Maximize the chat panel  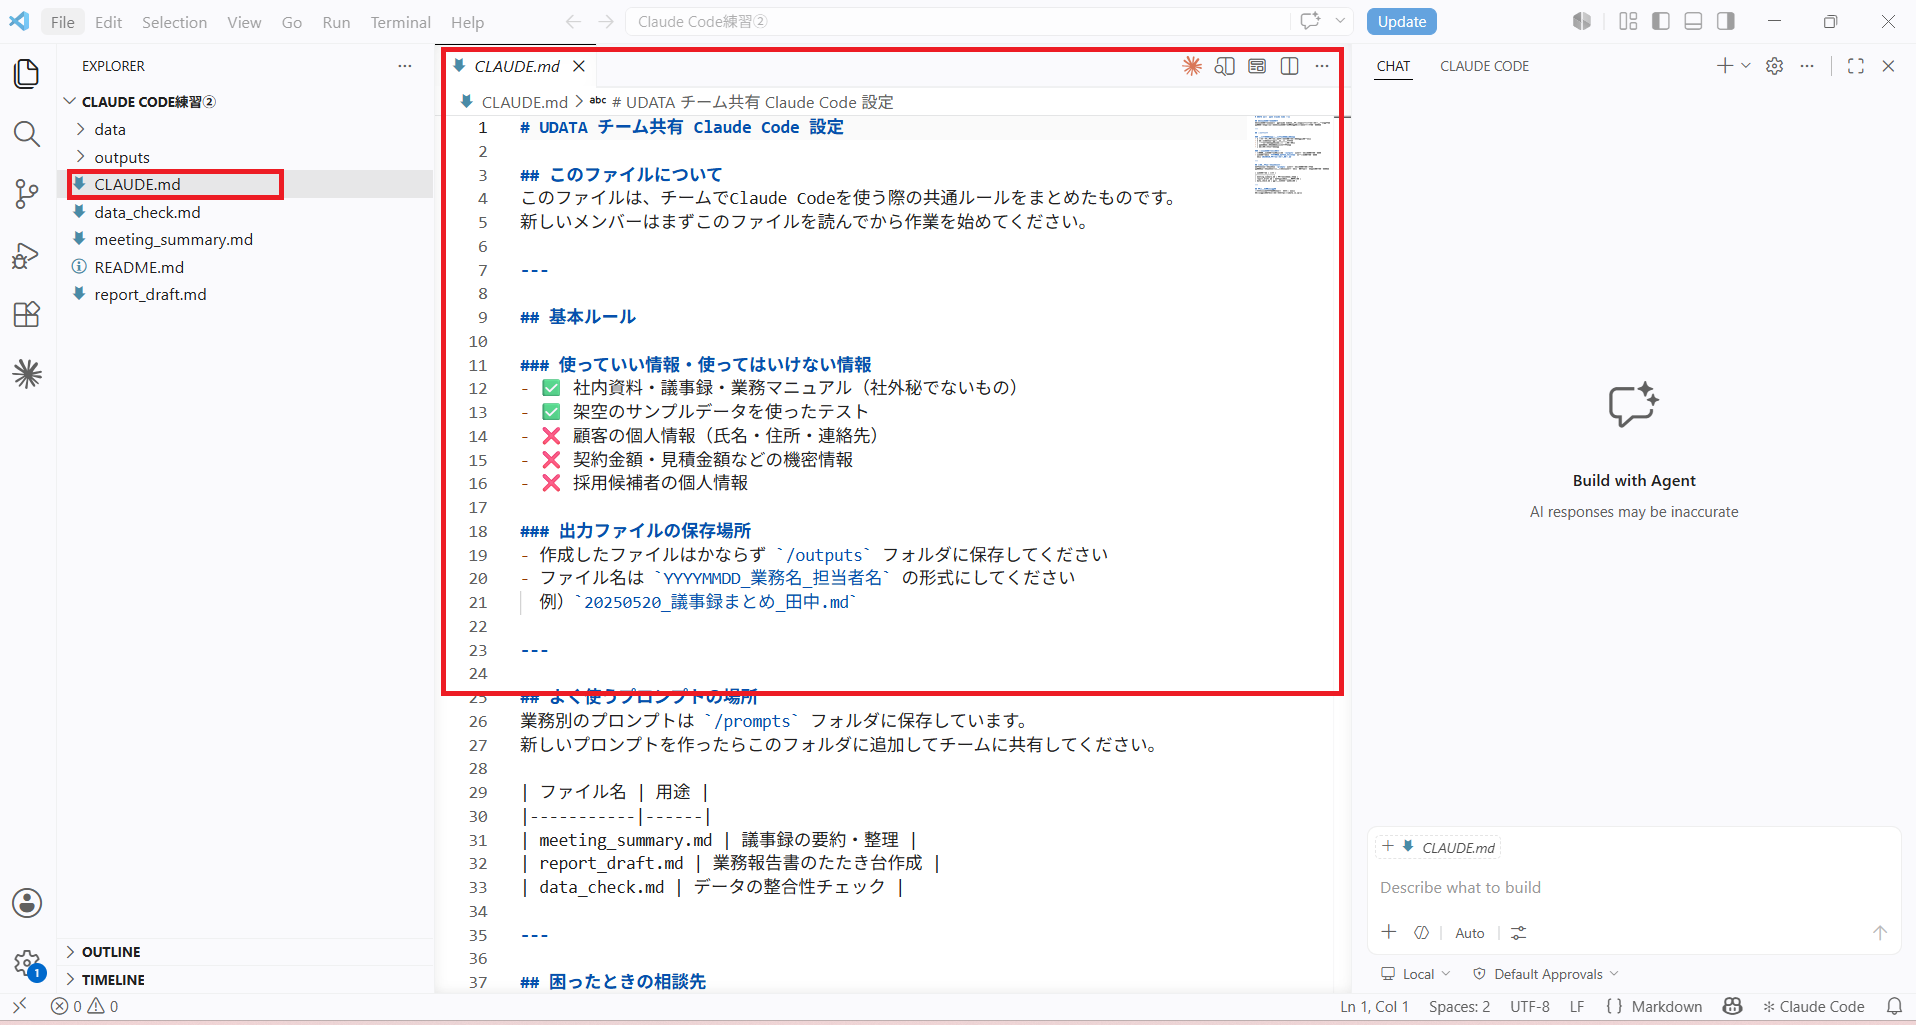click(1856, 66)
